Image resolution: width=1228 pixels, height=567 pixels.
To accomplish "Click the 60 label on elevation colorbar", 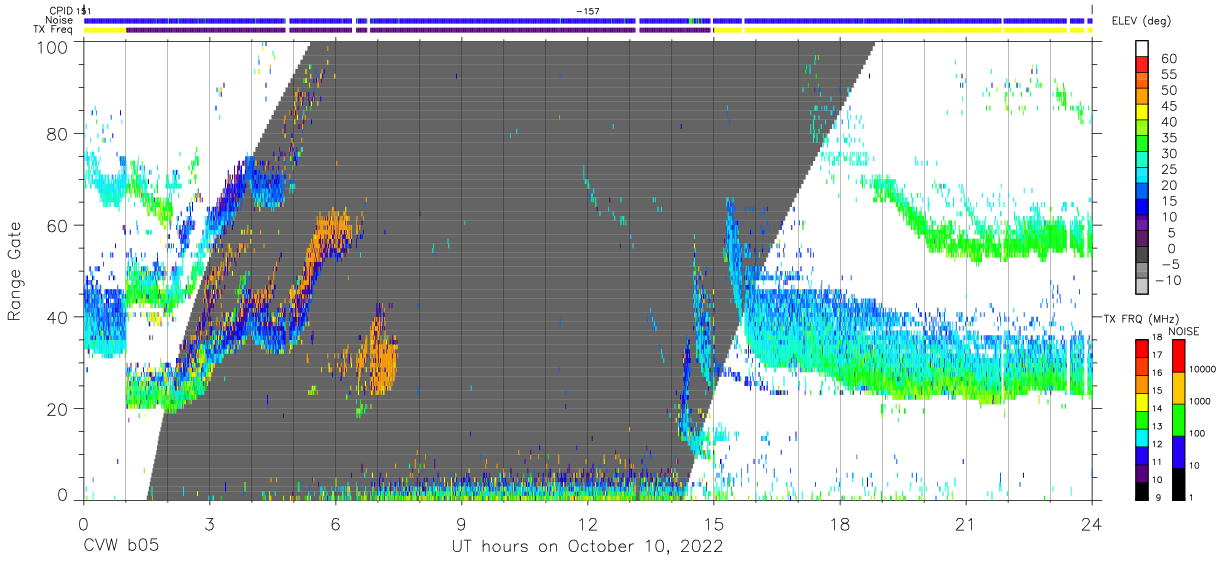I will [x=1168, y=58].
